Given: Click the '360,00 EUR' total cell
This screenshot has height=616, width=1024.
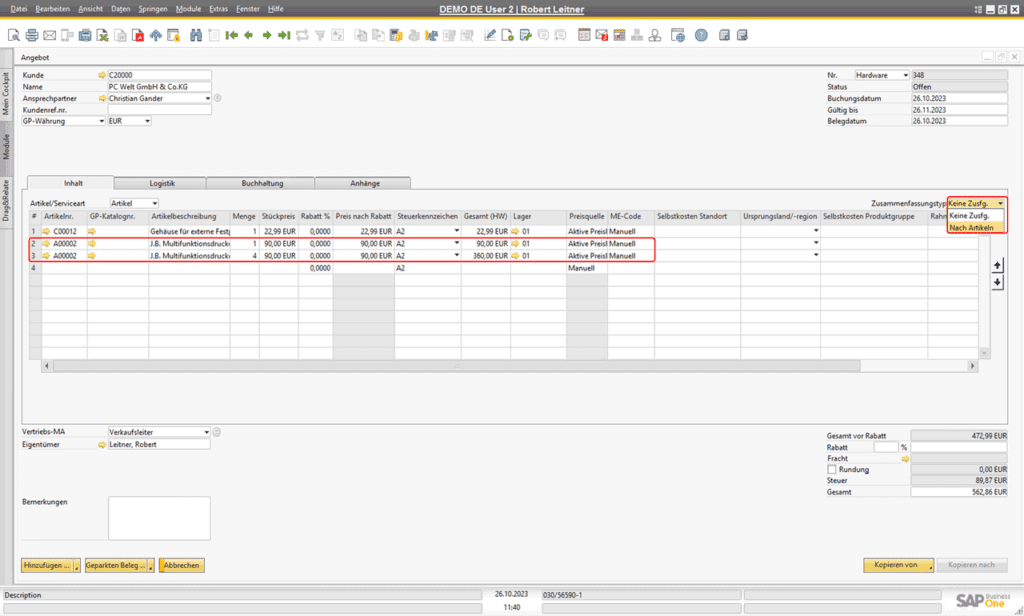Looking at the screenshot, I should 485,256.
